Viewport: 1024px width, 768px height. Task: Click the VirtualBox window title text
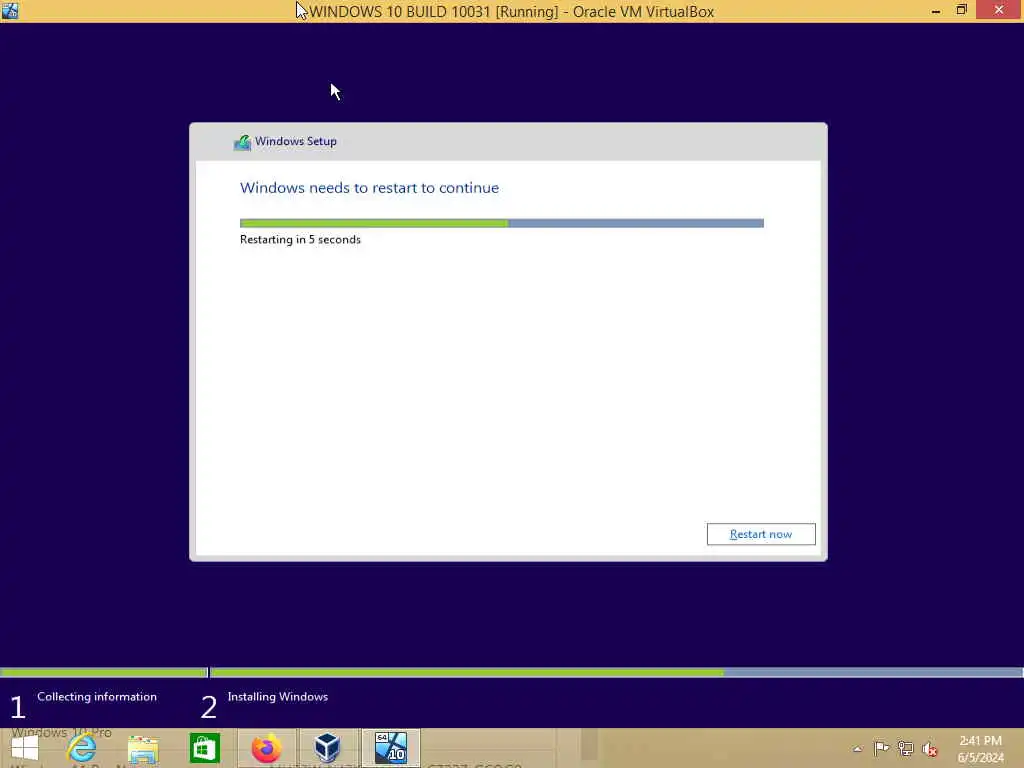511,12
